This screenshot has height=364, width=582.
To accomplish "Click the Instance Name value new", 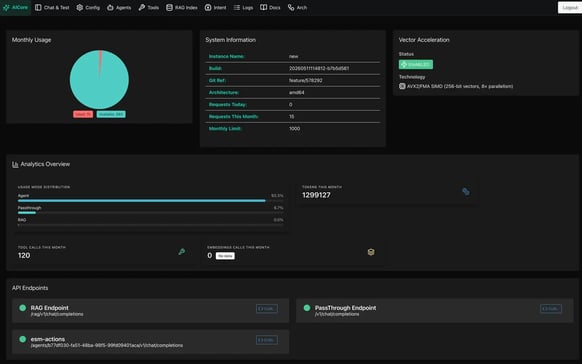I will tap(293, 56).
